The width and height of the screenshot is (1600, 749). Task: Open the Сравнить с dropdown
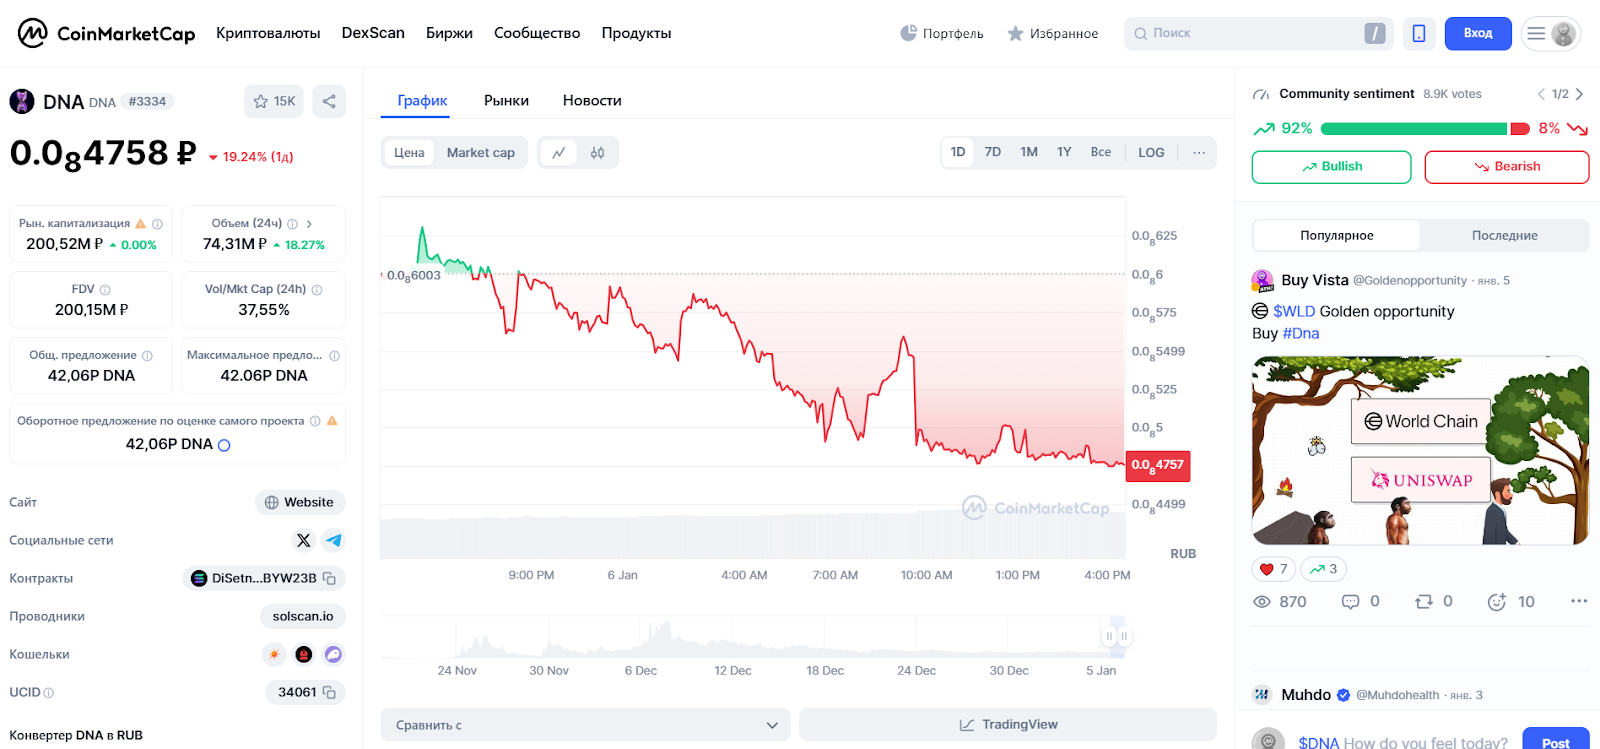click(586, 725)
